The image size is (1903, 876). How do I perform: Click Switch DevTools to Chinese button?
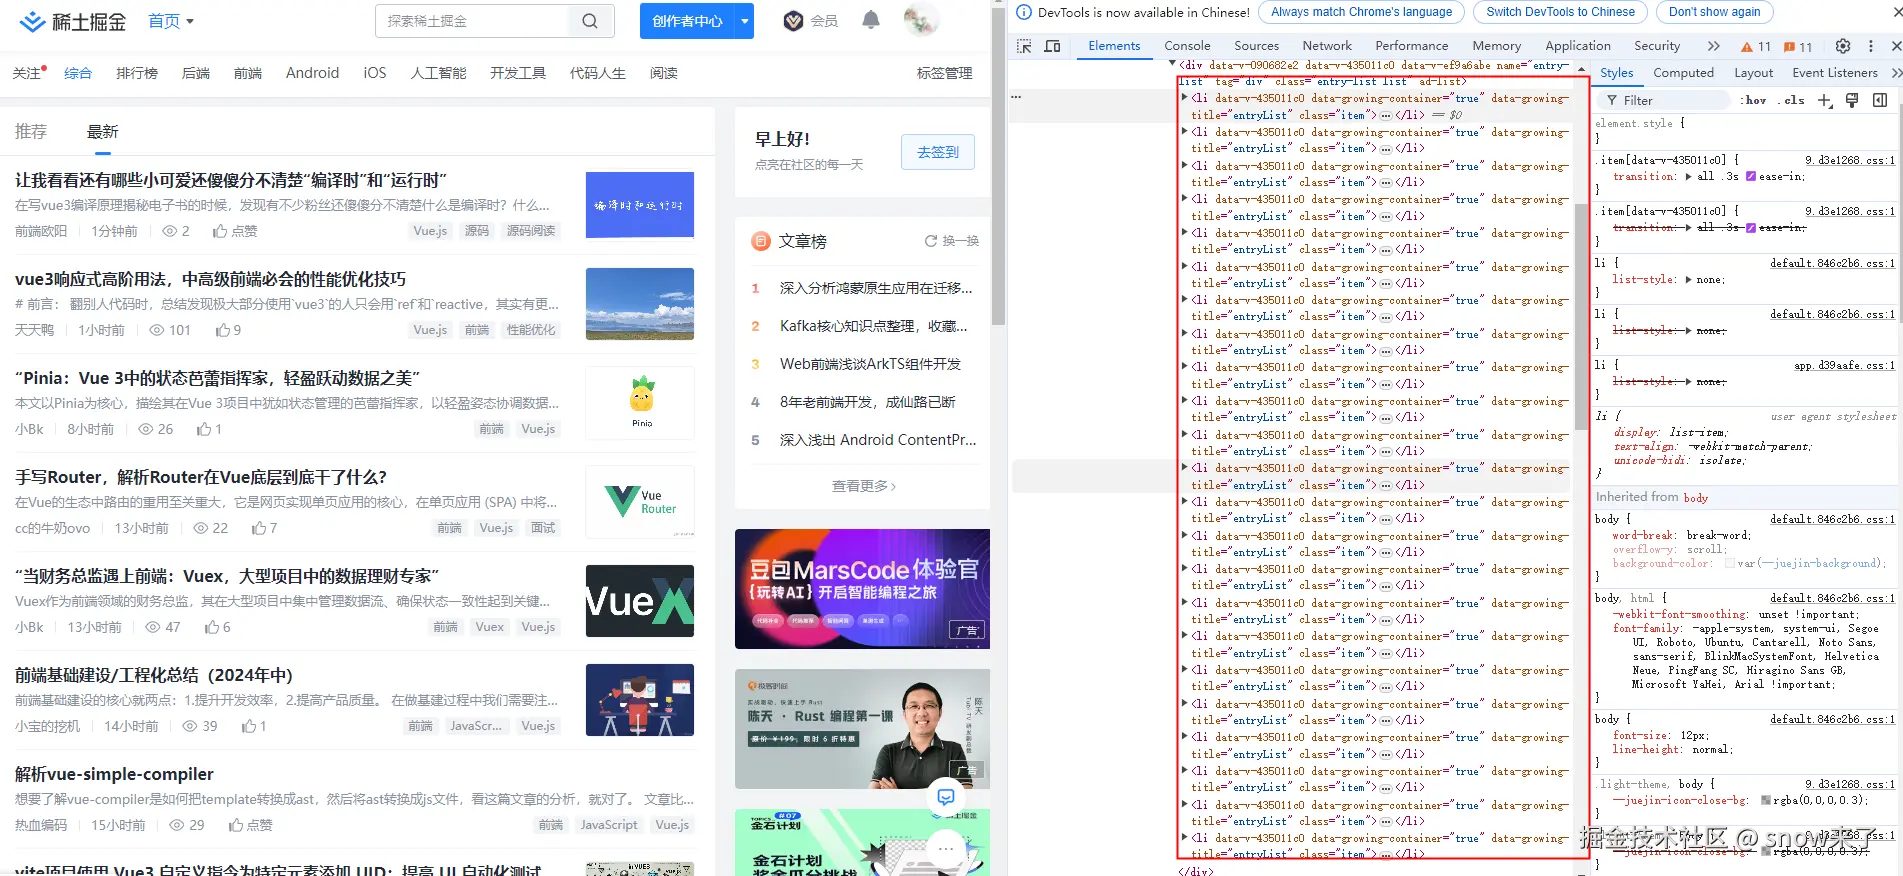tap(1560, 12)
